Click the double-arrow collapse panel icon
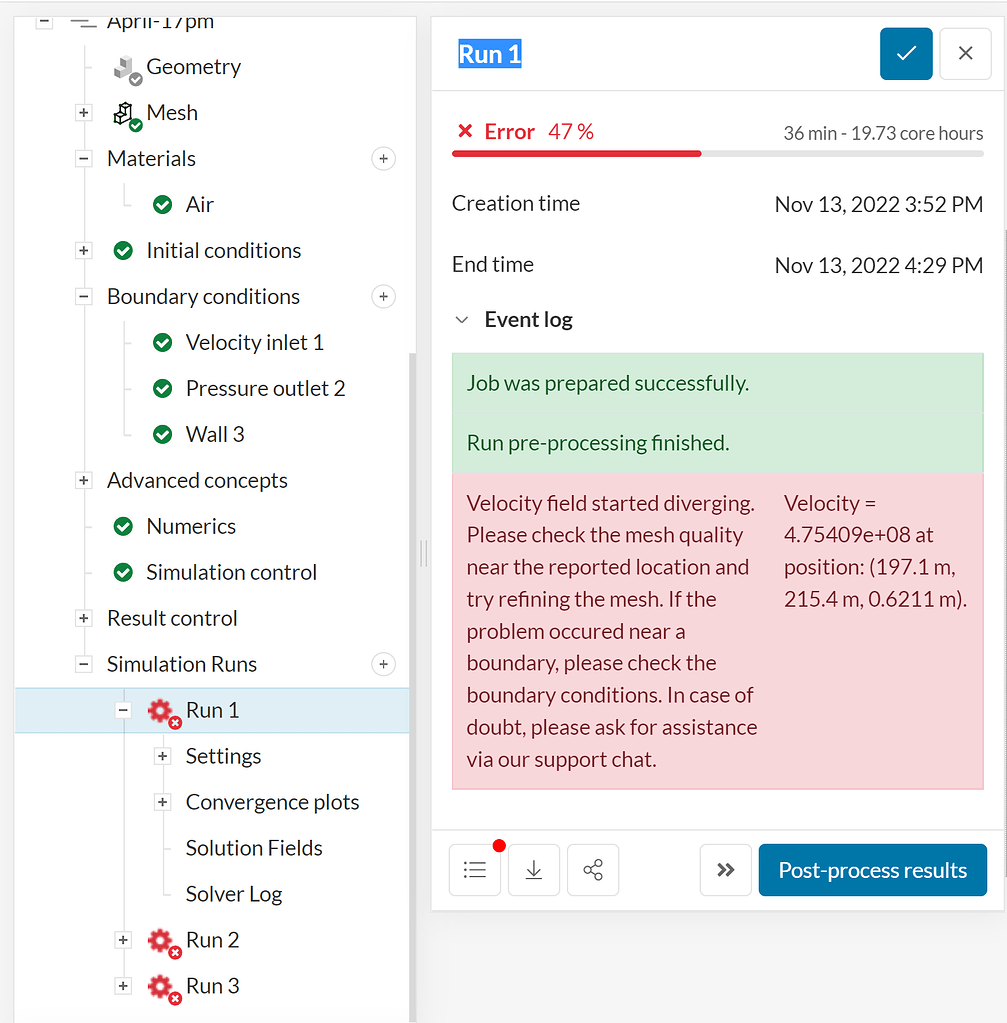The image size is (1007, 1023). coord(726,870)
